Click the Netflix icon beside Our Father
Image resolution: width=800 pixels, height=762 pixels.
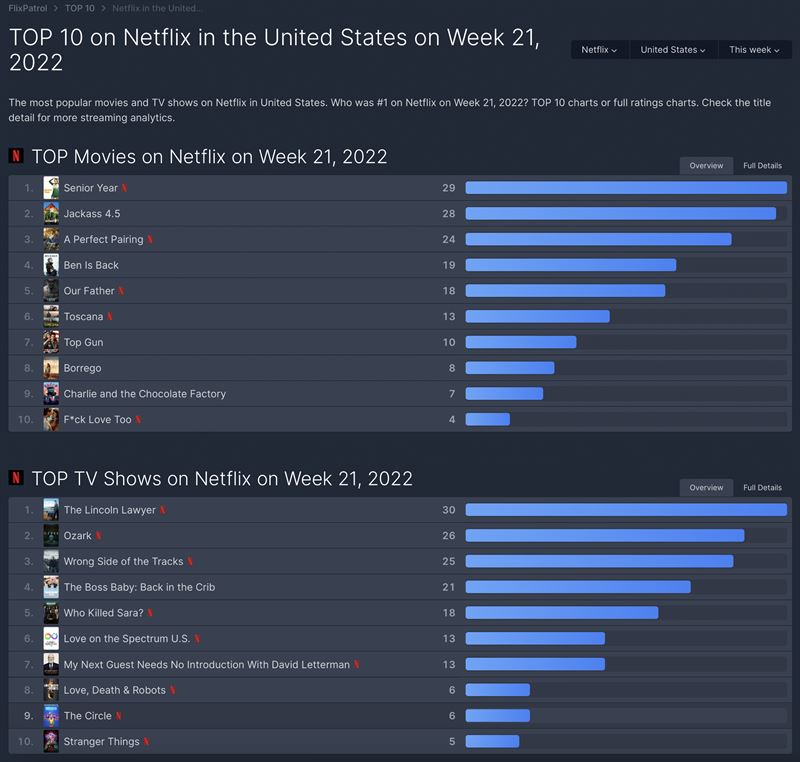coord(122,291)
